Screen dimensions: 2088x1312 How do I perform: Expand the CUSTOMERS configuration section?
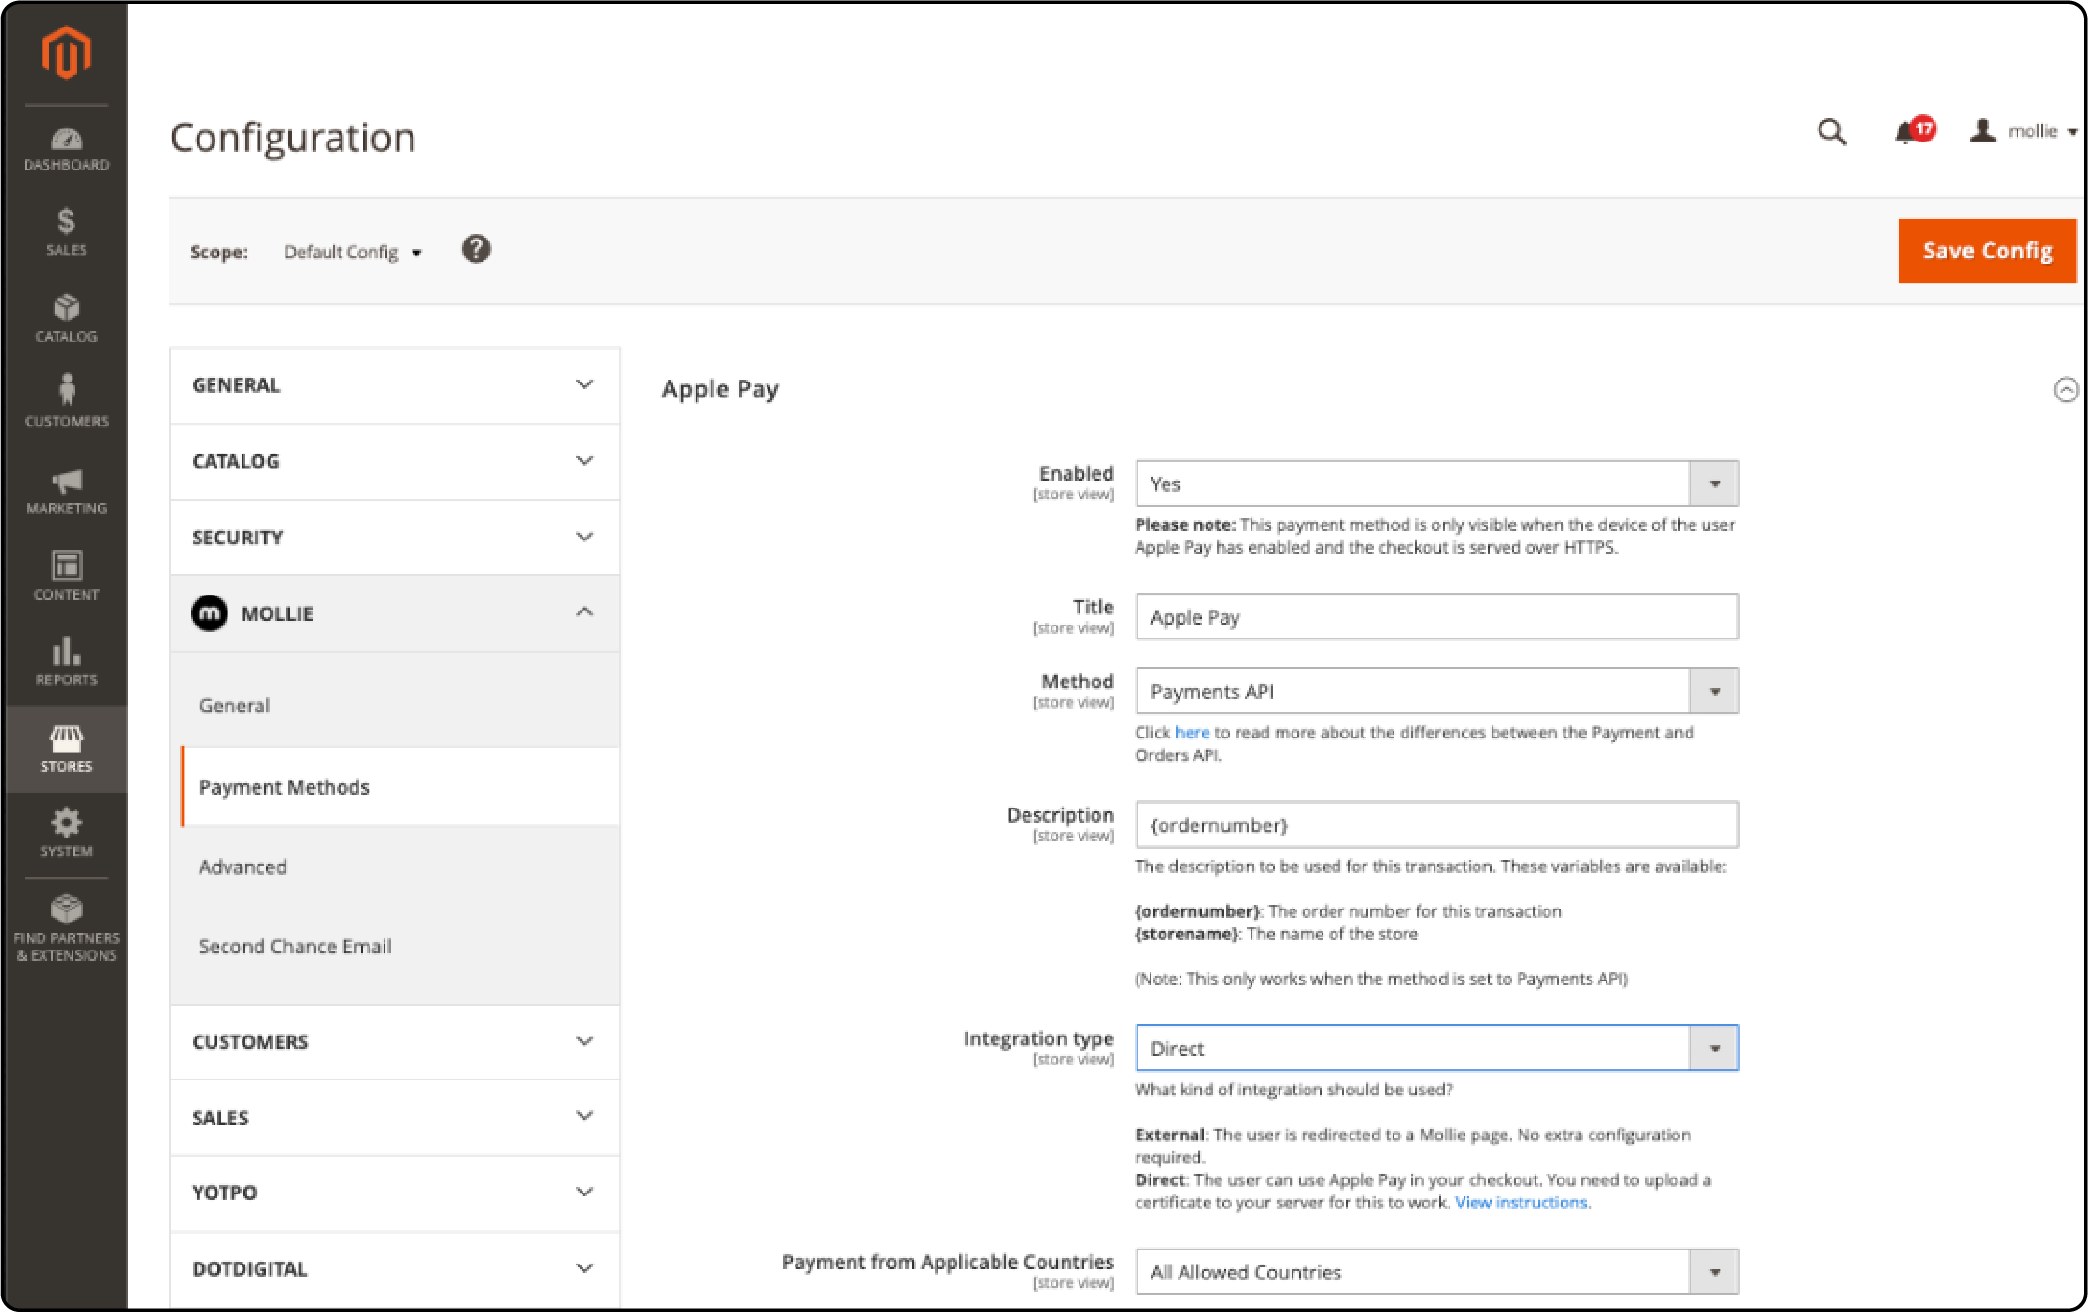point(395,1042)
